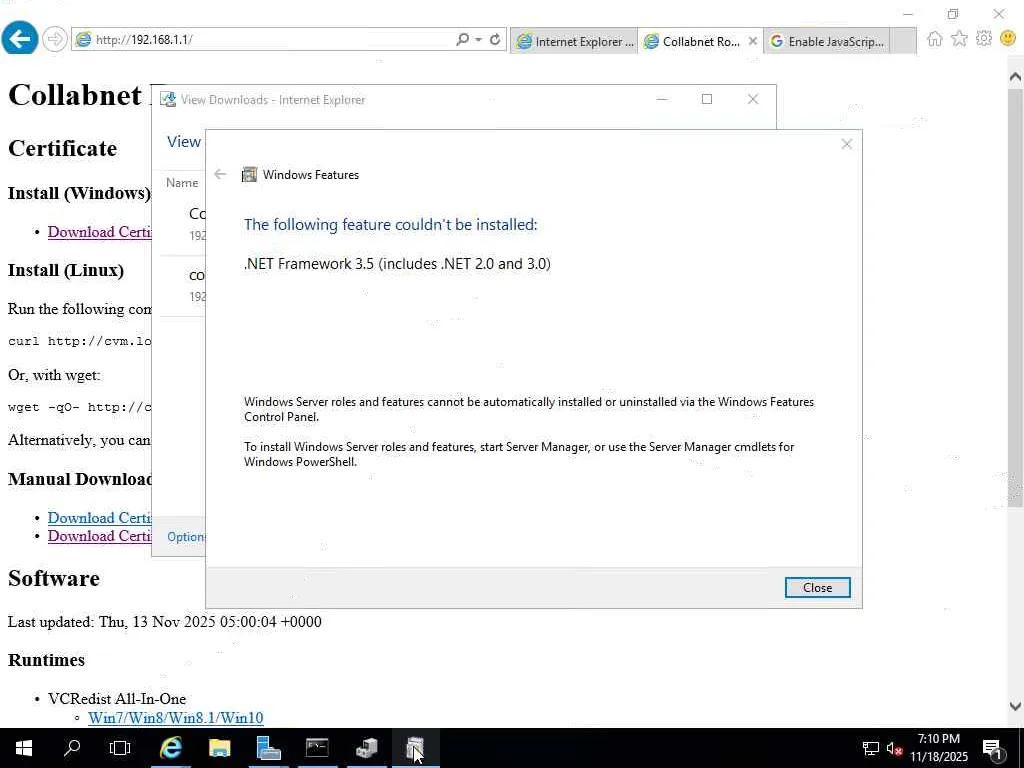This screenshot has width=1024, height=768.
Task: Click the IE Home icon
Action: pyautogui.click(x=935, y=39)
